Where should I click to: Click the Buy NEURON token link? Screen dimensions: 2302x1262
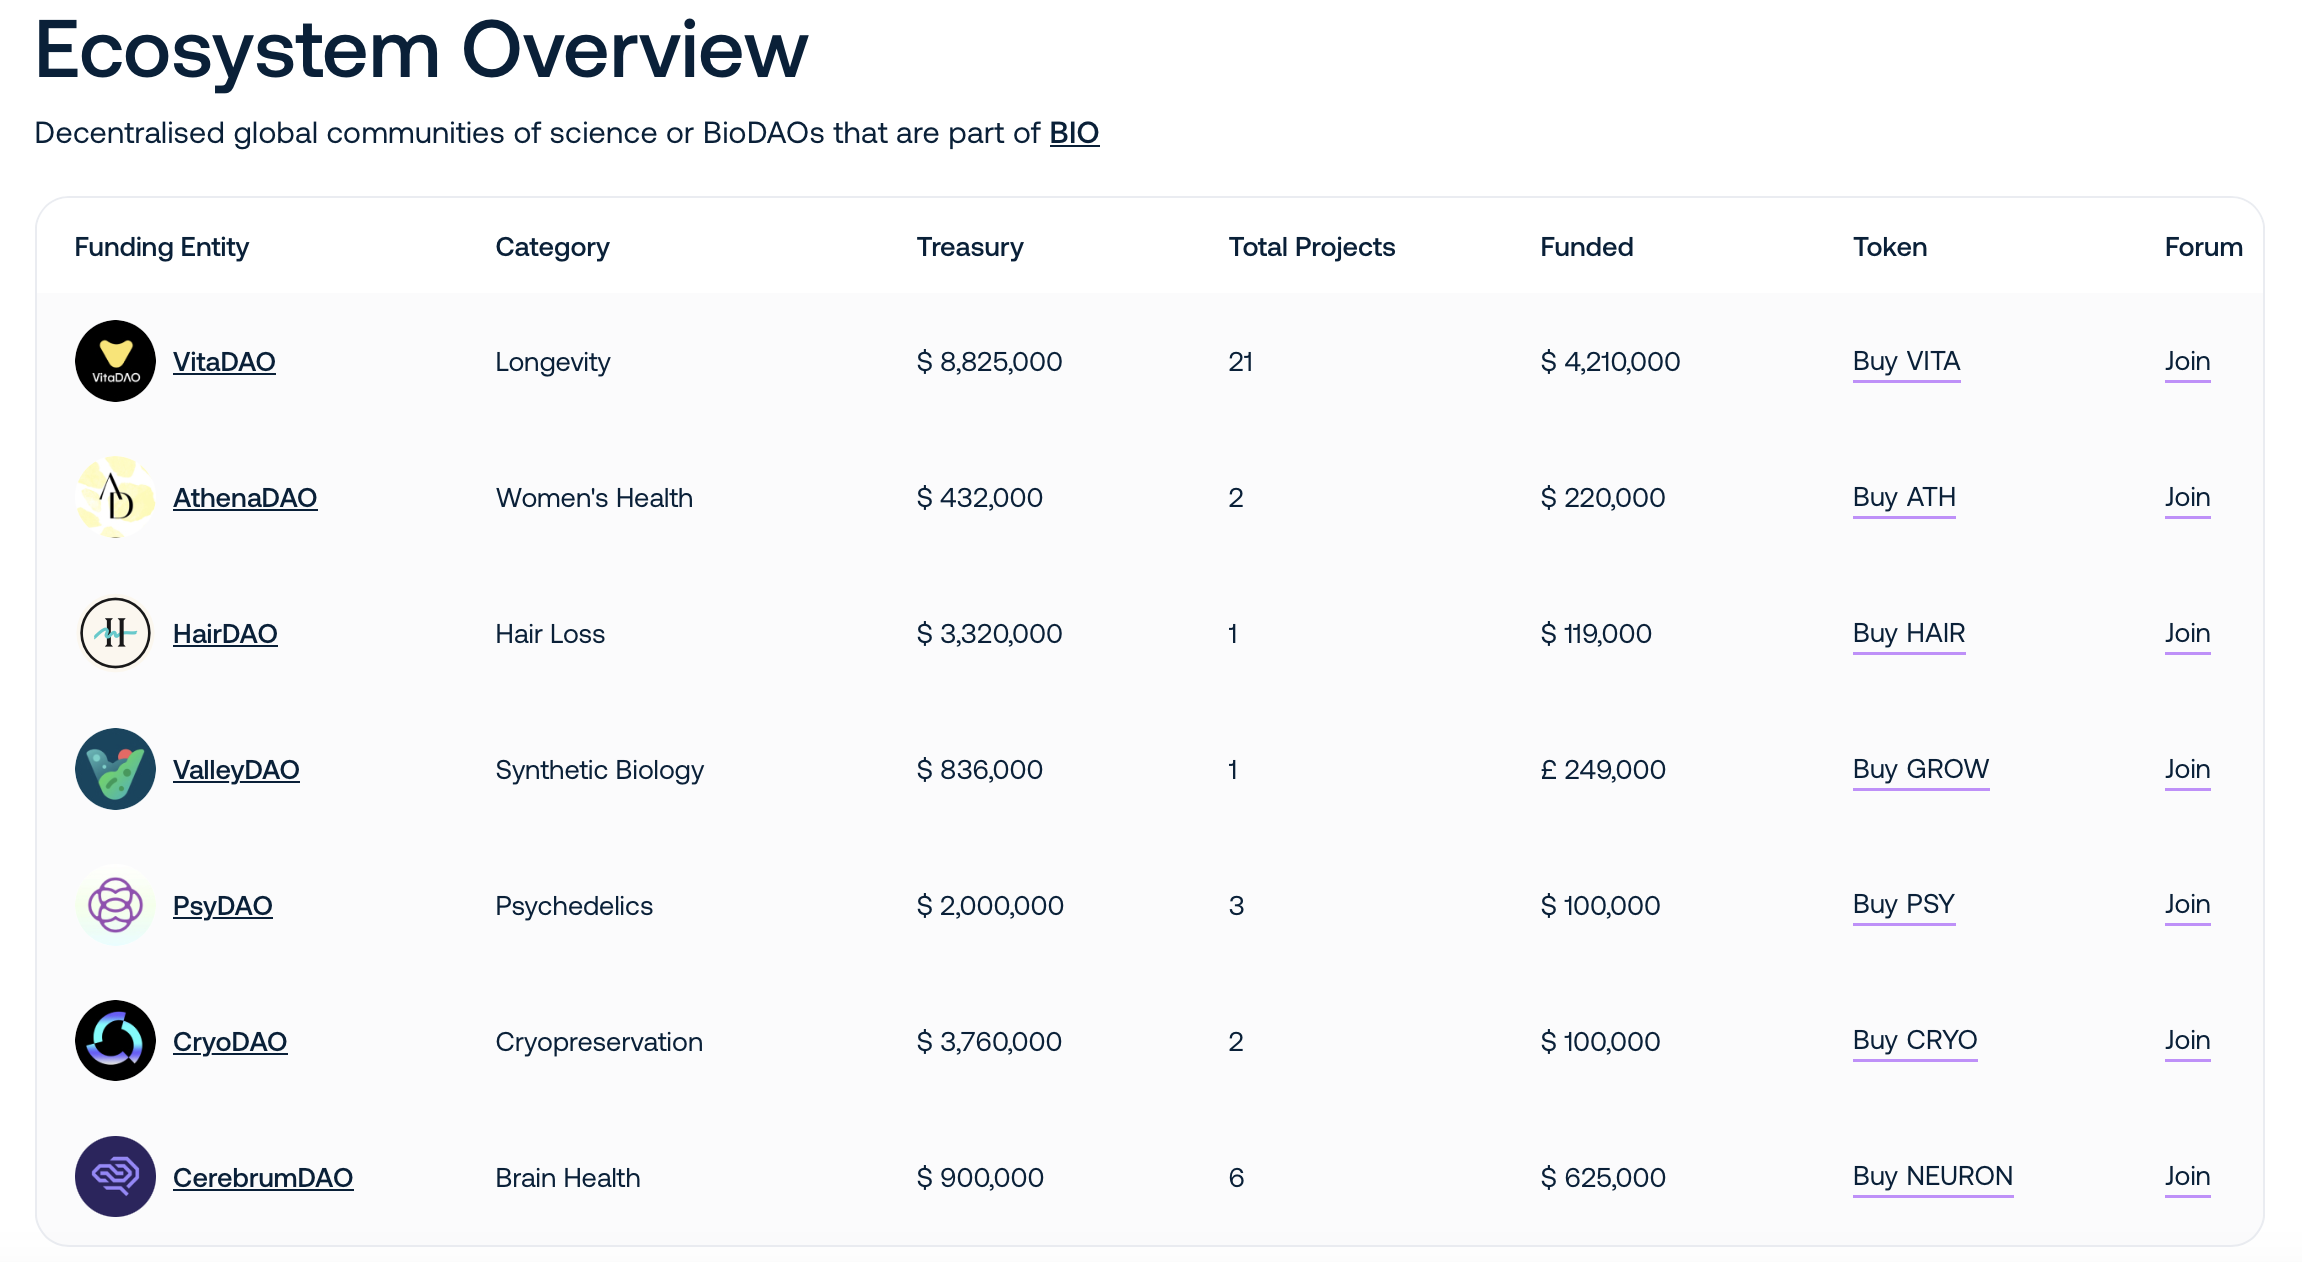1932,1176
